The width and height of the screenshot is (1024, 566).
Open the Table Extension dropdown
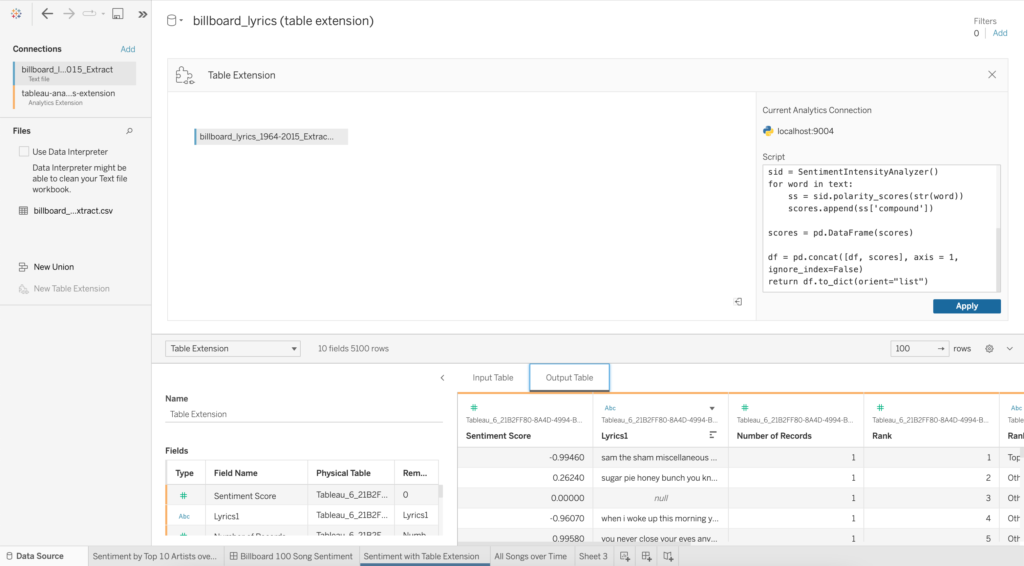233,349
